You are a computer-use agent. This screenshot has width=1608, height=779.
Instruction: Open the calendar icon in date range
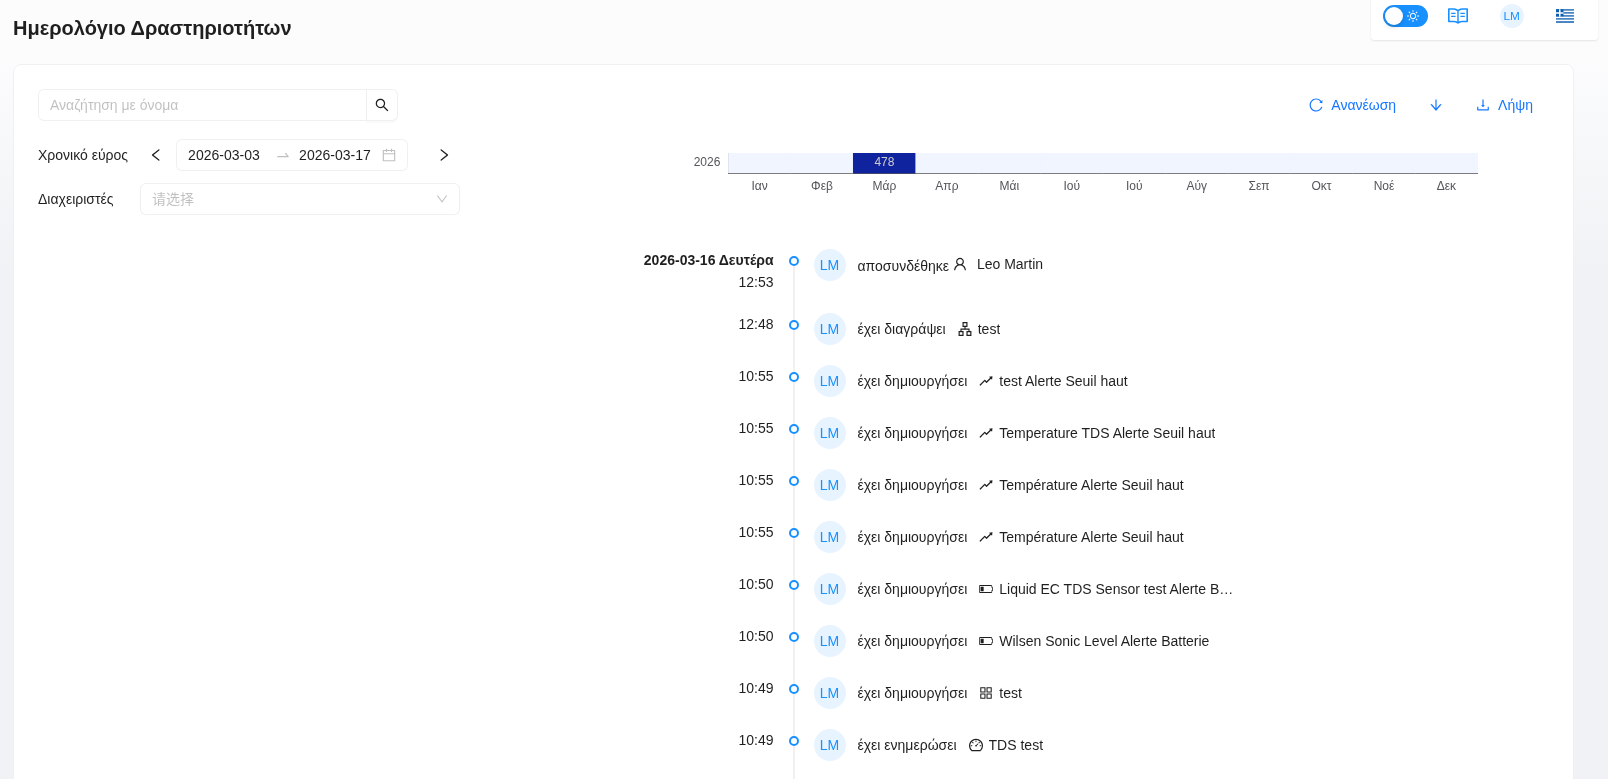[x=389, y=155]
